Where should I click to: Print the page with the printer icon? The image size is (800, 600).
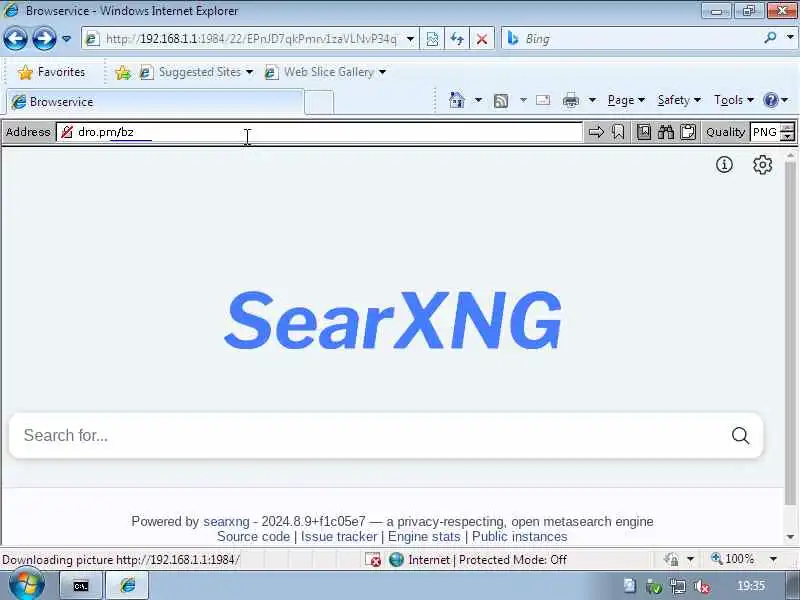(570, 101)
